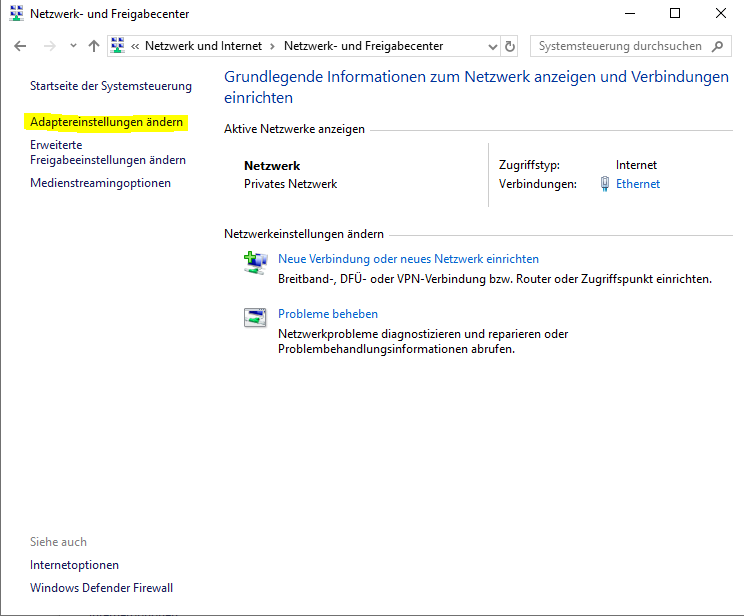The width and height of the screenshot is (744, 616).
Task: Go to Startseite der Systemsteuerung
Action: 111,86
